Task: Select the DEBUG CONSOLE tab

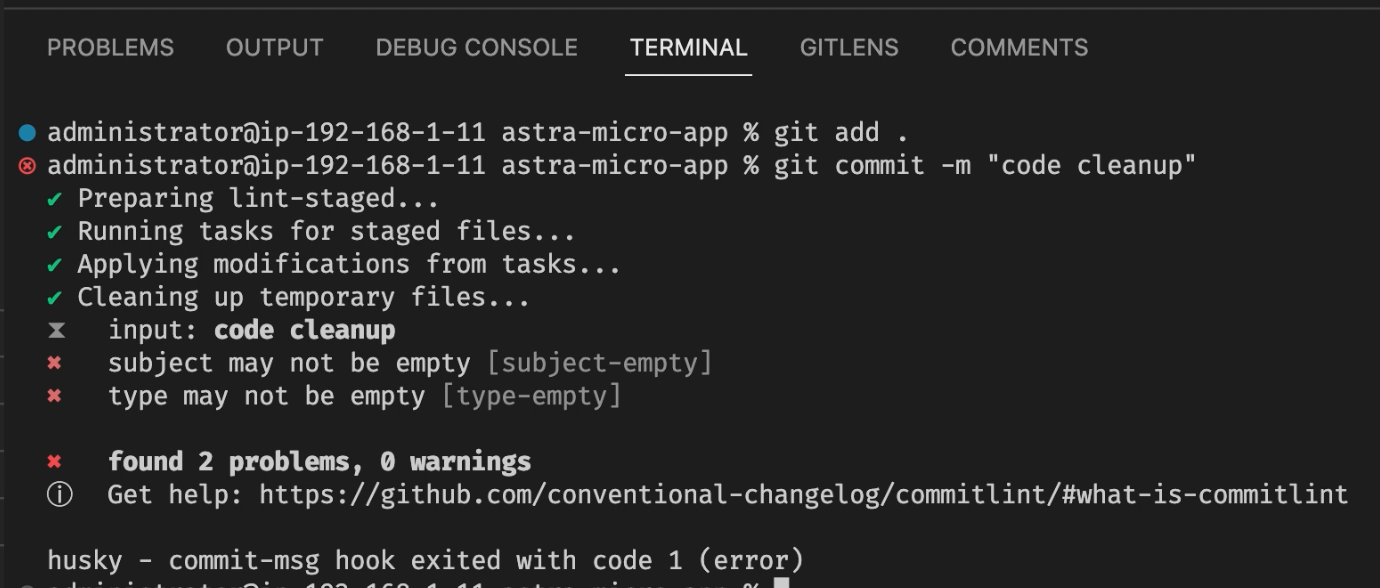Action: tap(476, 47)
